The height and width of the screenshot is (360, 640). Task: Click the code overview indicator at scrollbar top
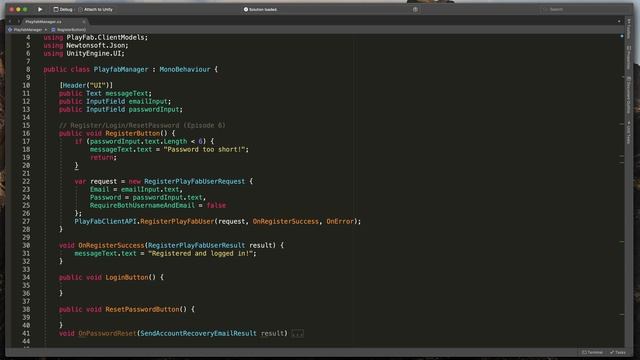point(622,36)
